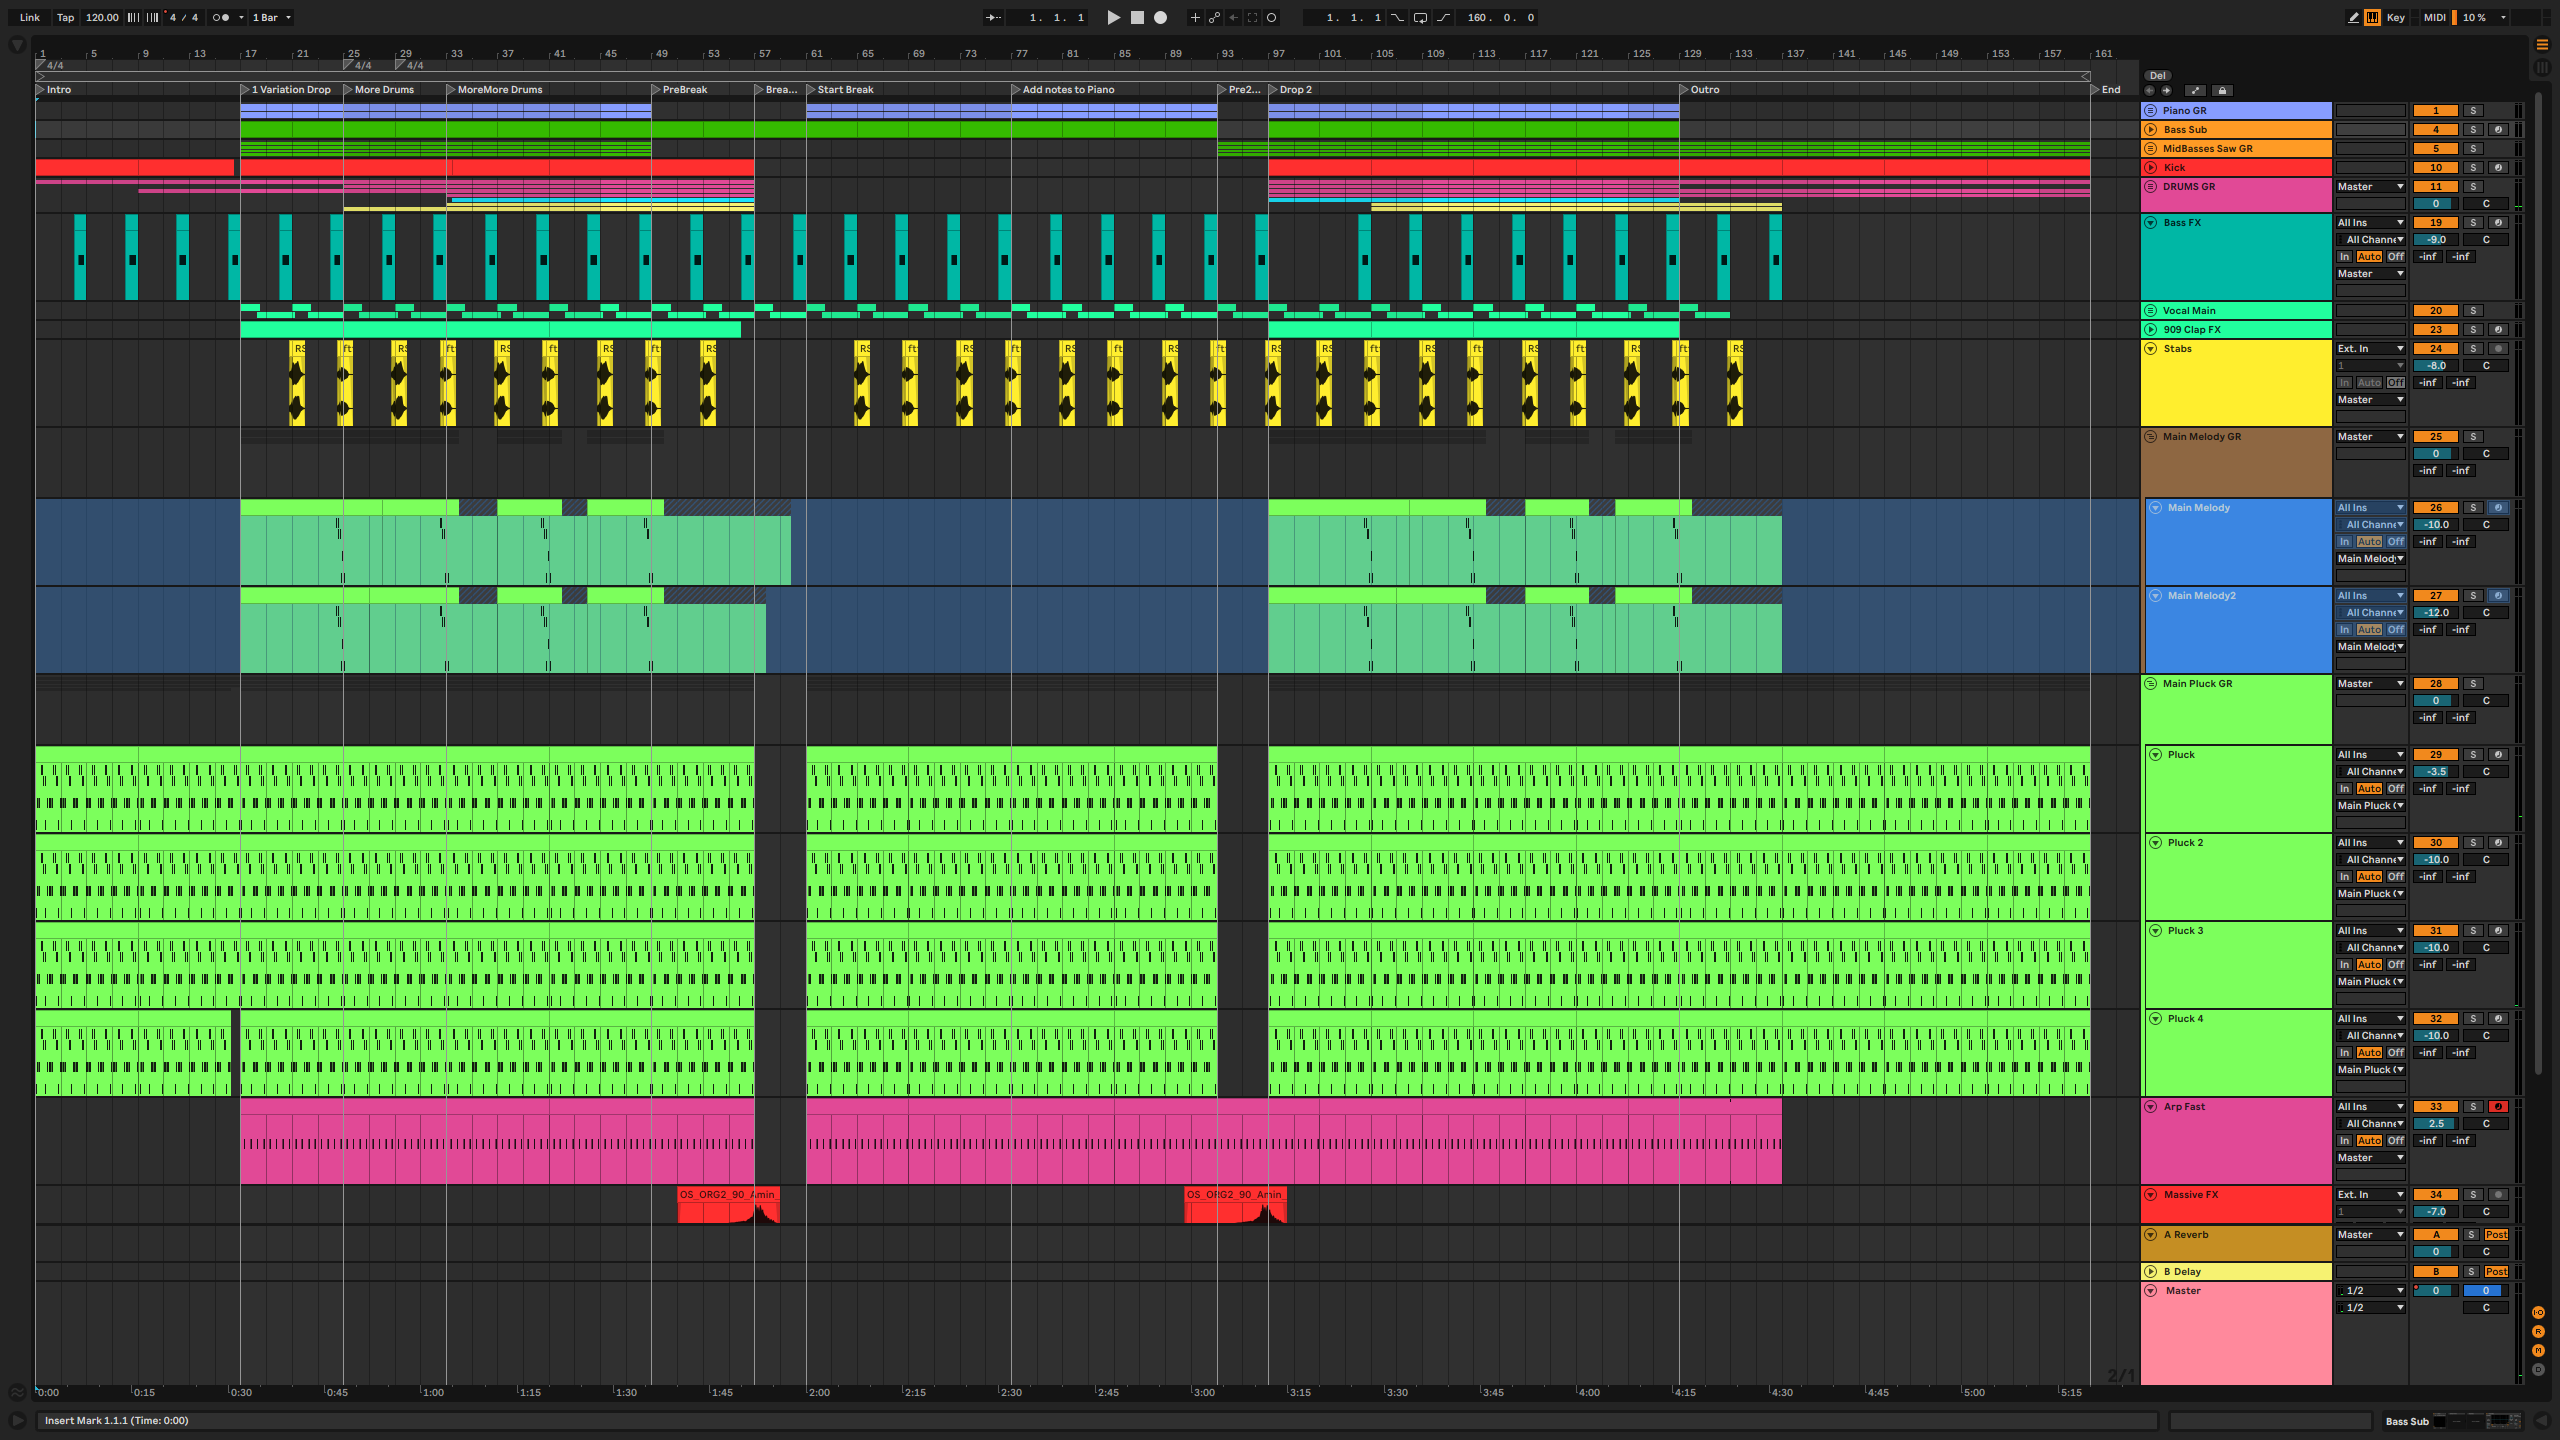Click the Arrangement Record circle button
Screen dimensions: 2560x1440
tap(1160, 17)
